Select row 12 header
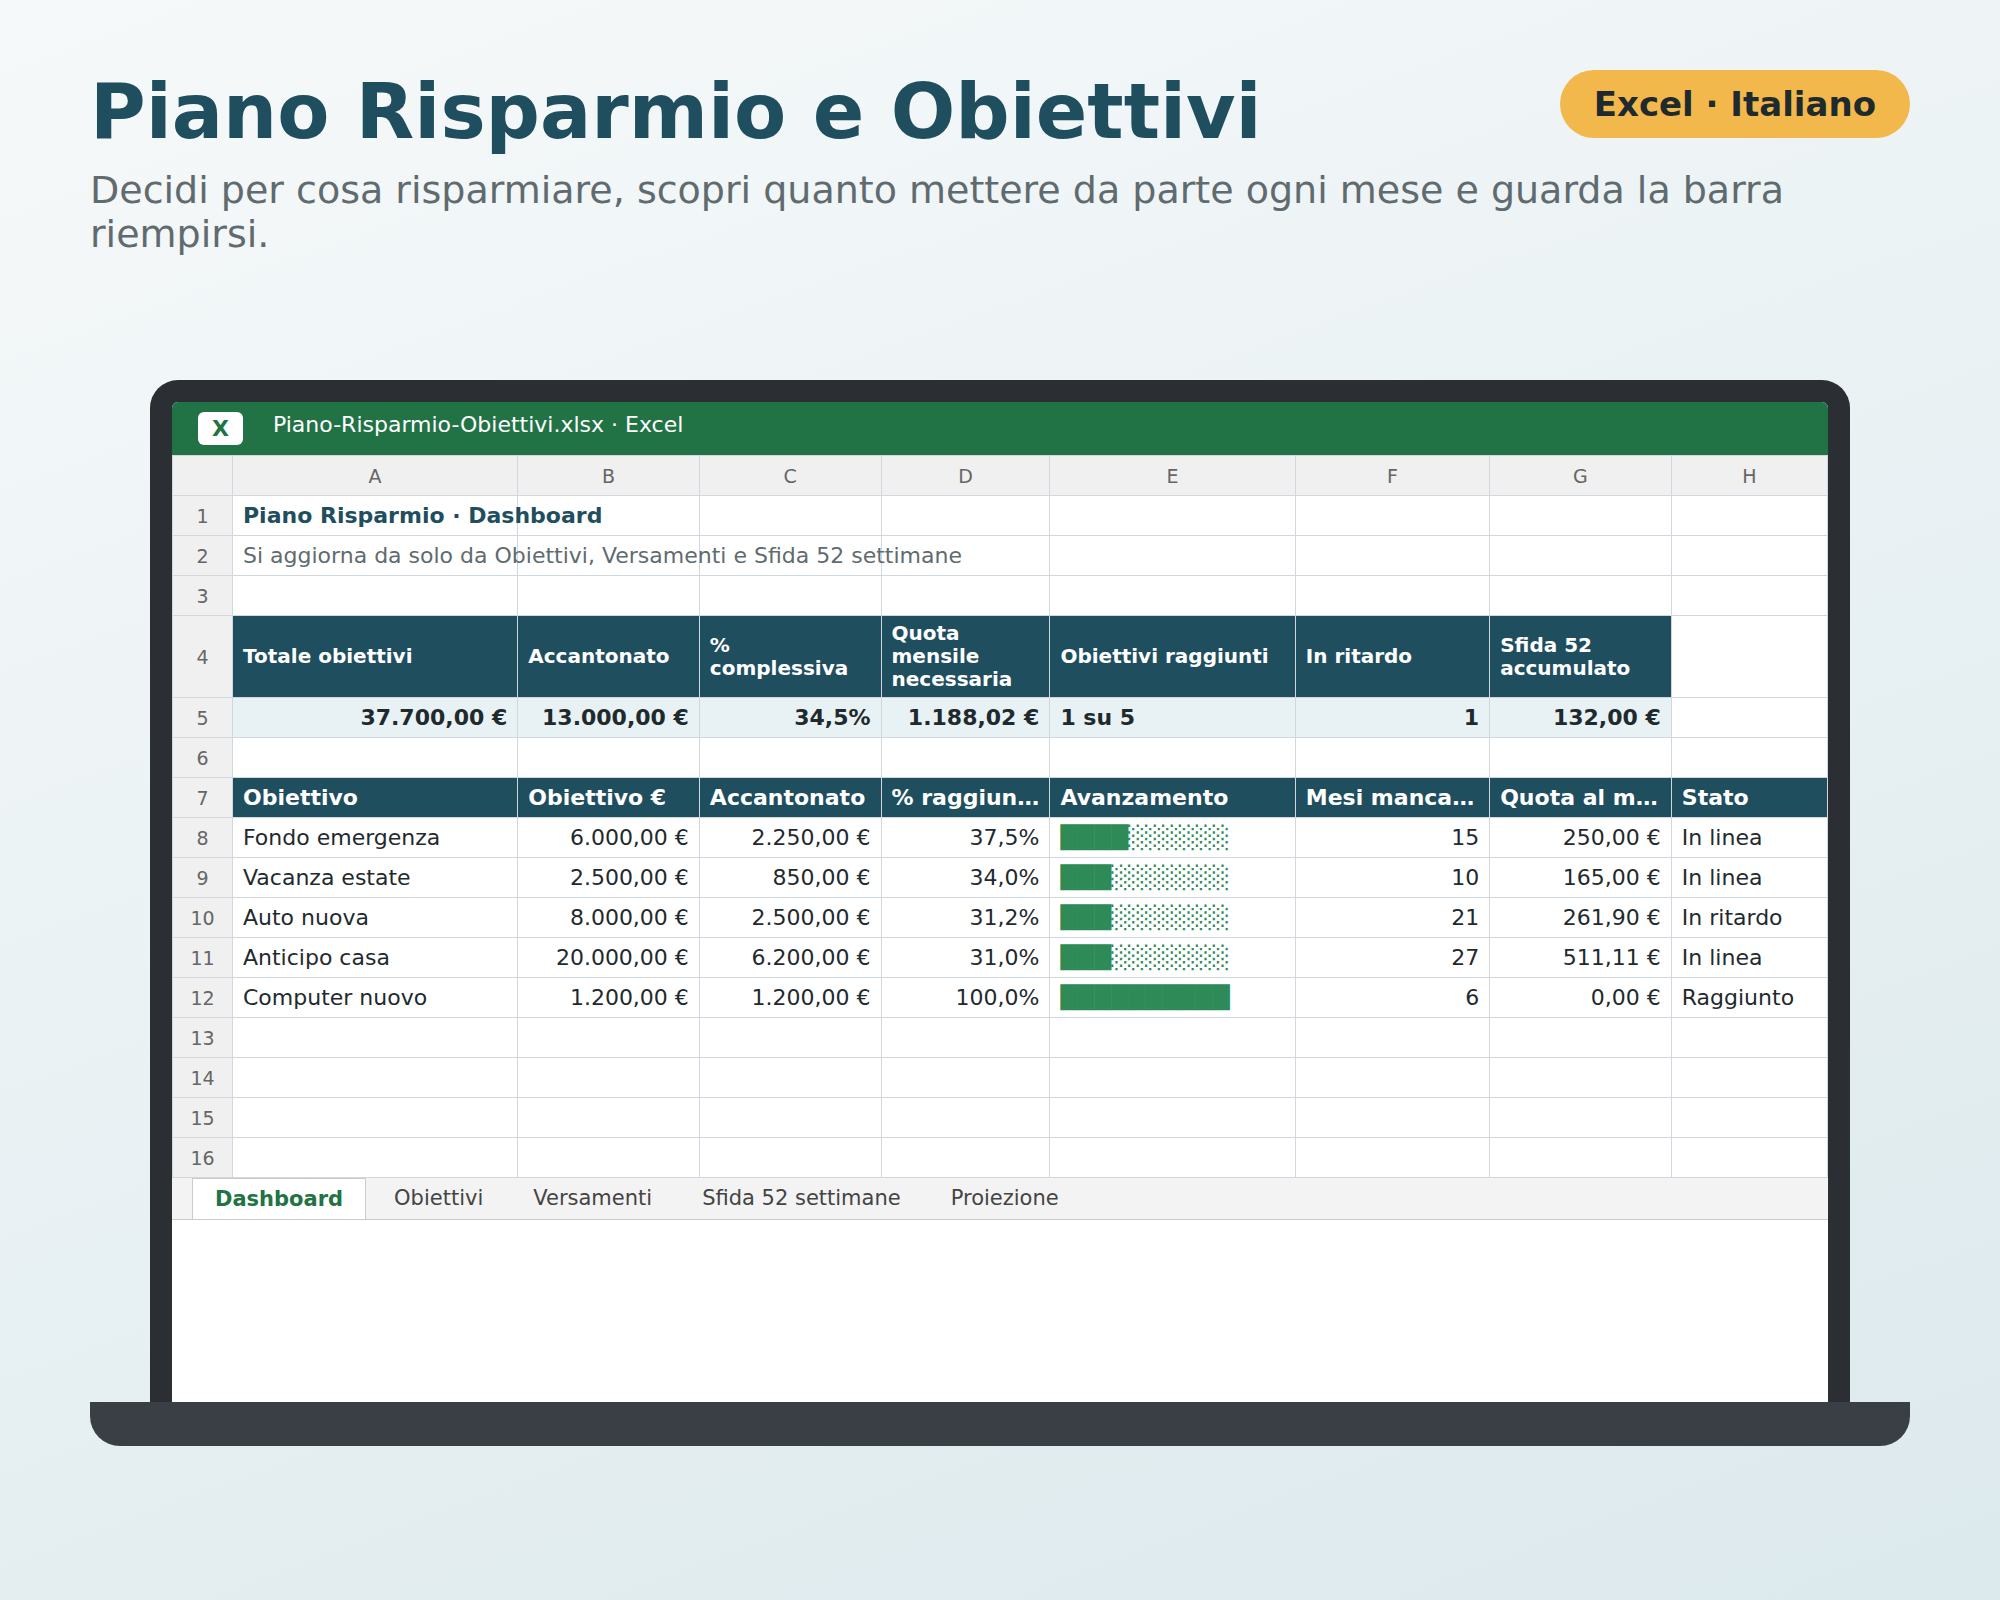 202,998
